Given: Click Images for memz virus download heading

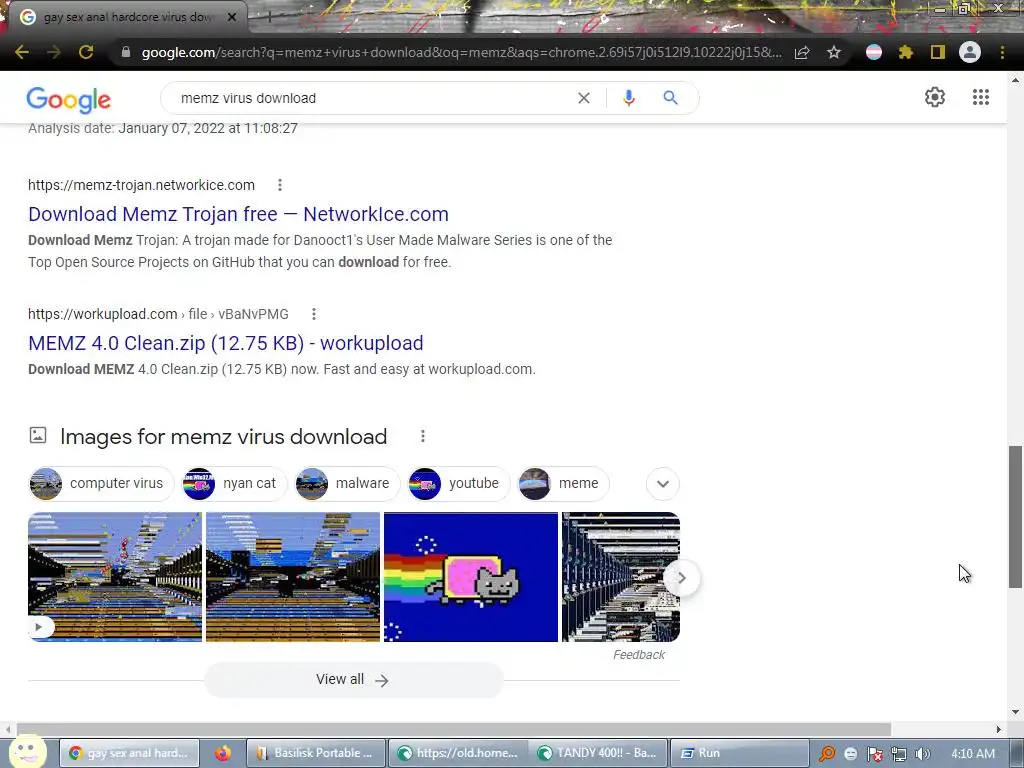Looking at the screenshot, I should (223, 436).
